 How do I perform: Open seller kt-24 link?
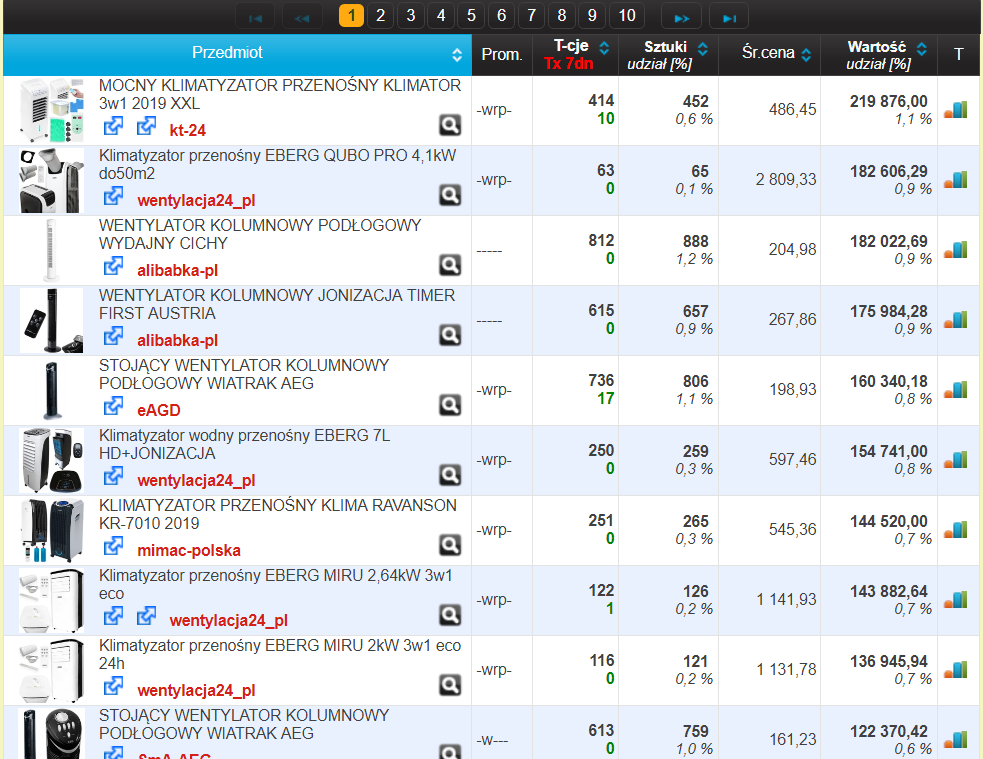coord(187,130)
